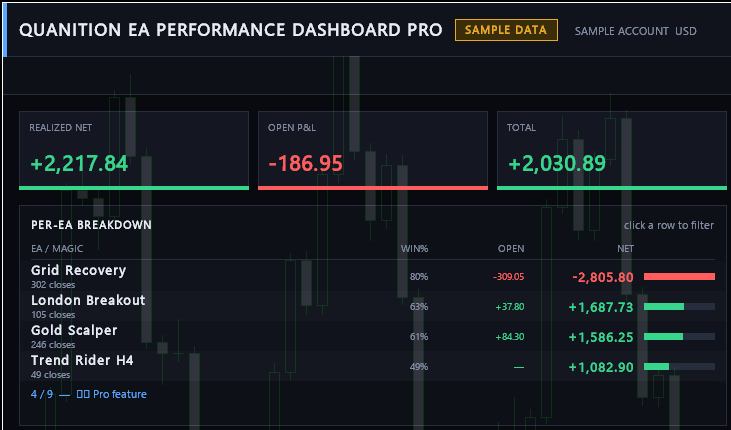Click Gold Scalper green net bar

[x=663, y=336]
